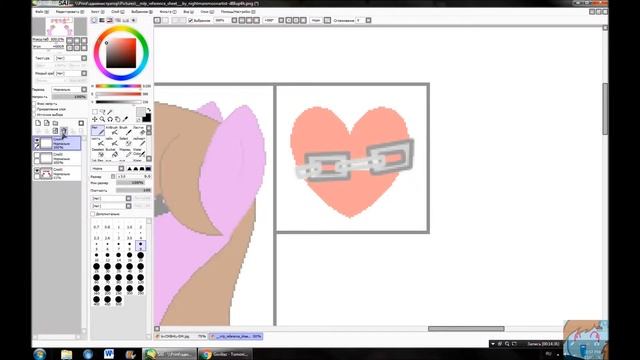Select the Deselect pen tool
This screenshot has width=640, height=360.
(98, 152)
